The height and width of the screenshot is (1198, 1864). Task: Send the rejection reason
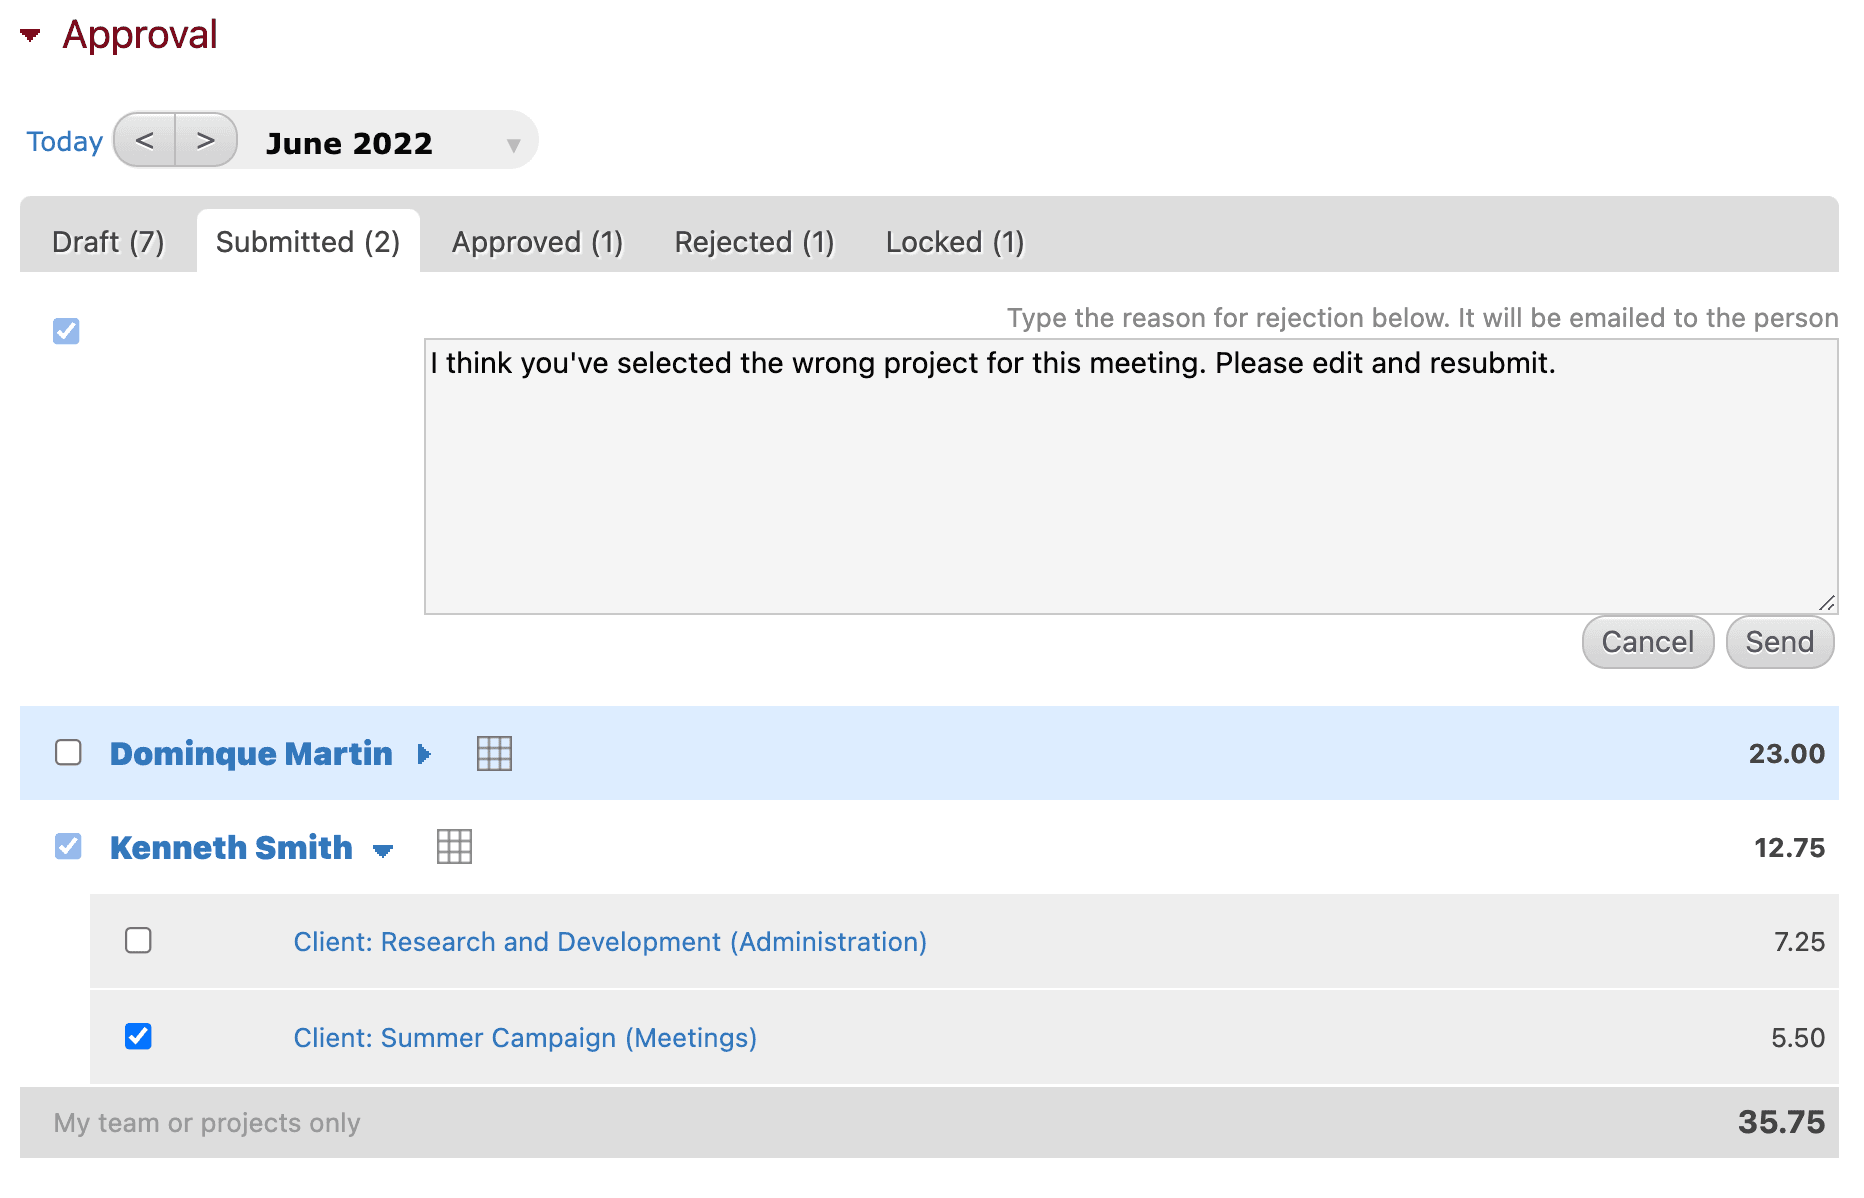pyautogui.click(x=1779, y=641)
